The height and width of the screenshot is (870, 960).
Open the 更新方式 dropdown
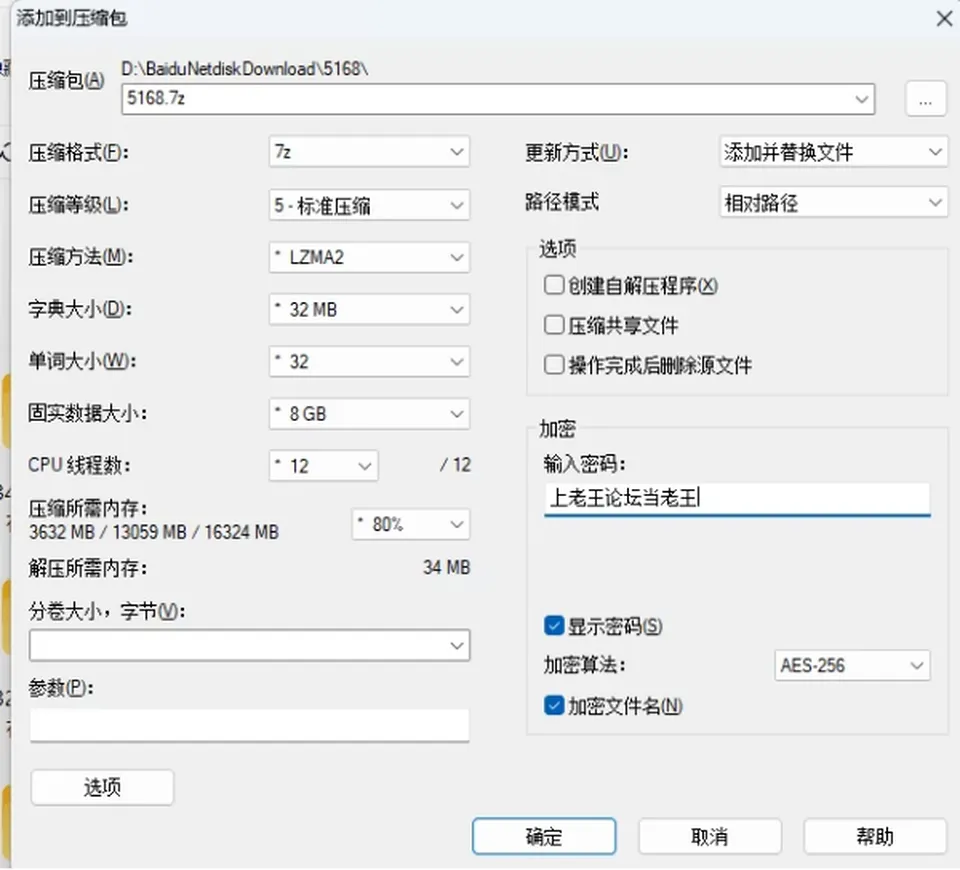[833, 151]
